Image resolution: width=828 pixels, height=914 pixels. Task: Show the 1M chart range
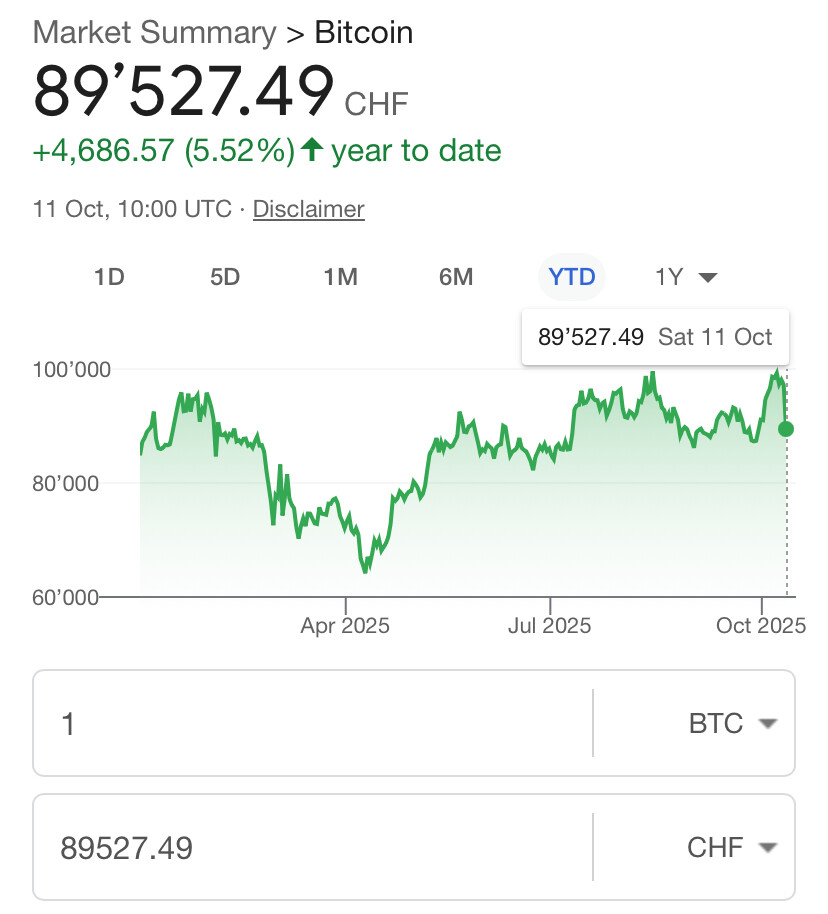pyautogui.click(x=341, y=277)
